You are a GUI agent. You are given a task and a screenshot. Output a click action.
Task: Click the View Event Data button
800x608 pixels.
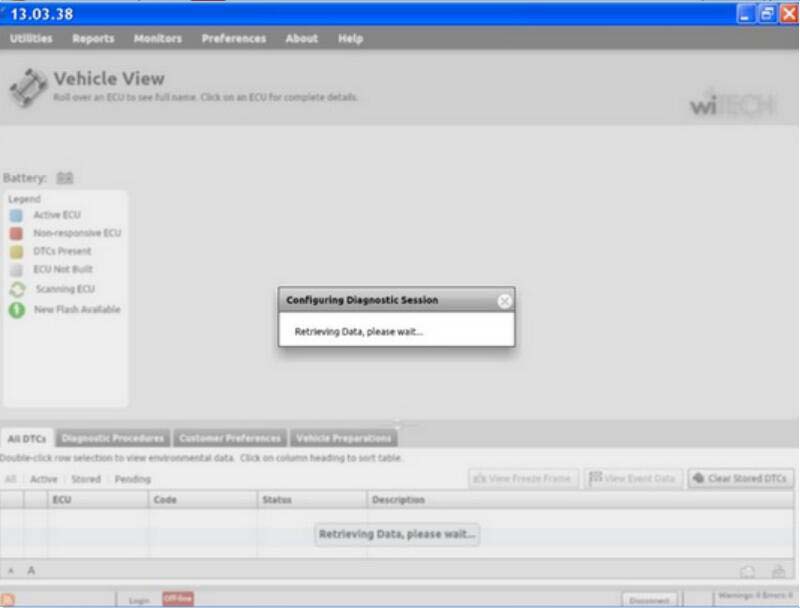click(x=633, y=478)
